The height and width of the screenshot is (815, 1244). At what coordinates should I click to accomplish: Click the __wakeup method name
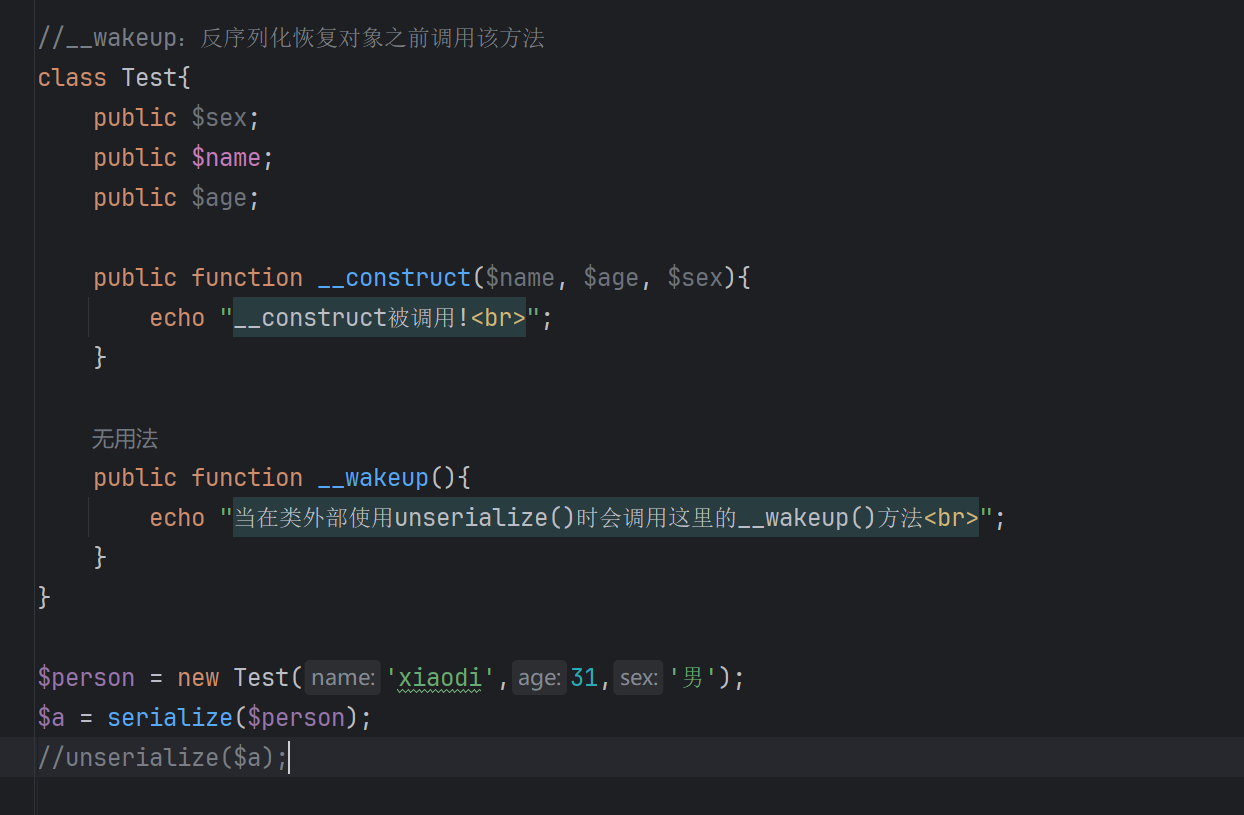[x=373, y=478]
